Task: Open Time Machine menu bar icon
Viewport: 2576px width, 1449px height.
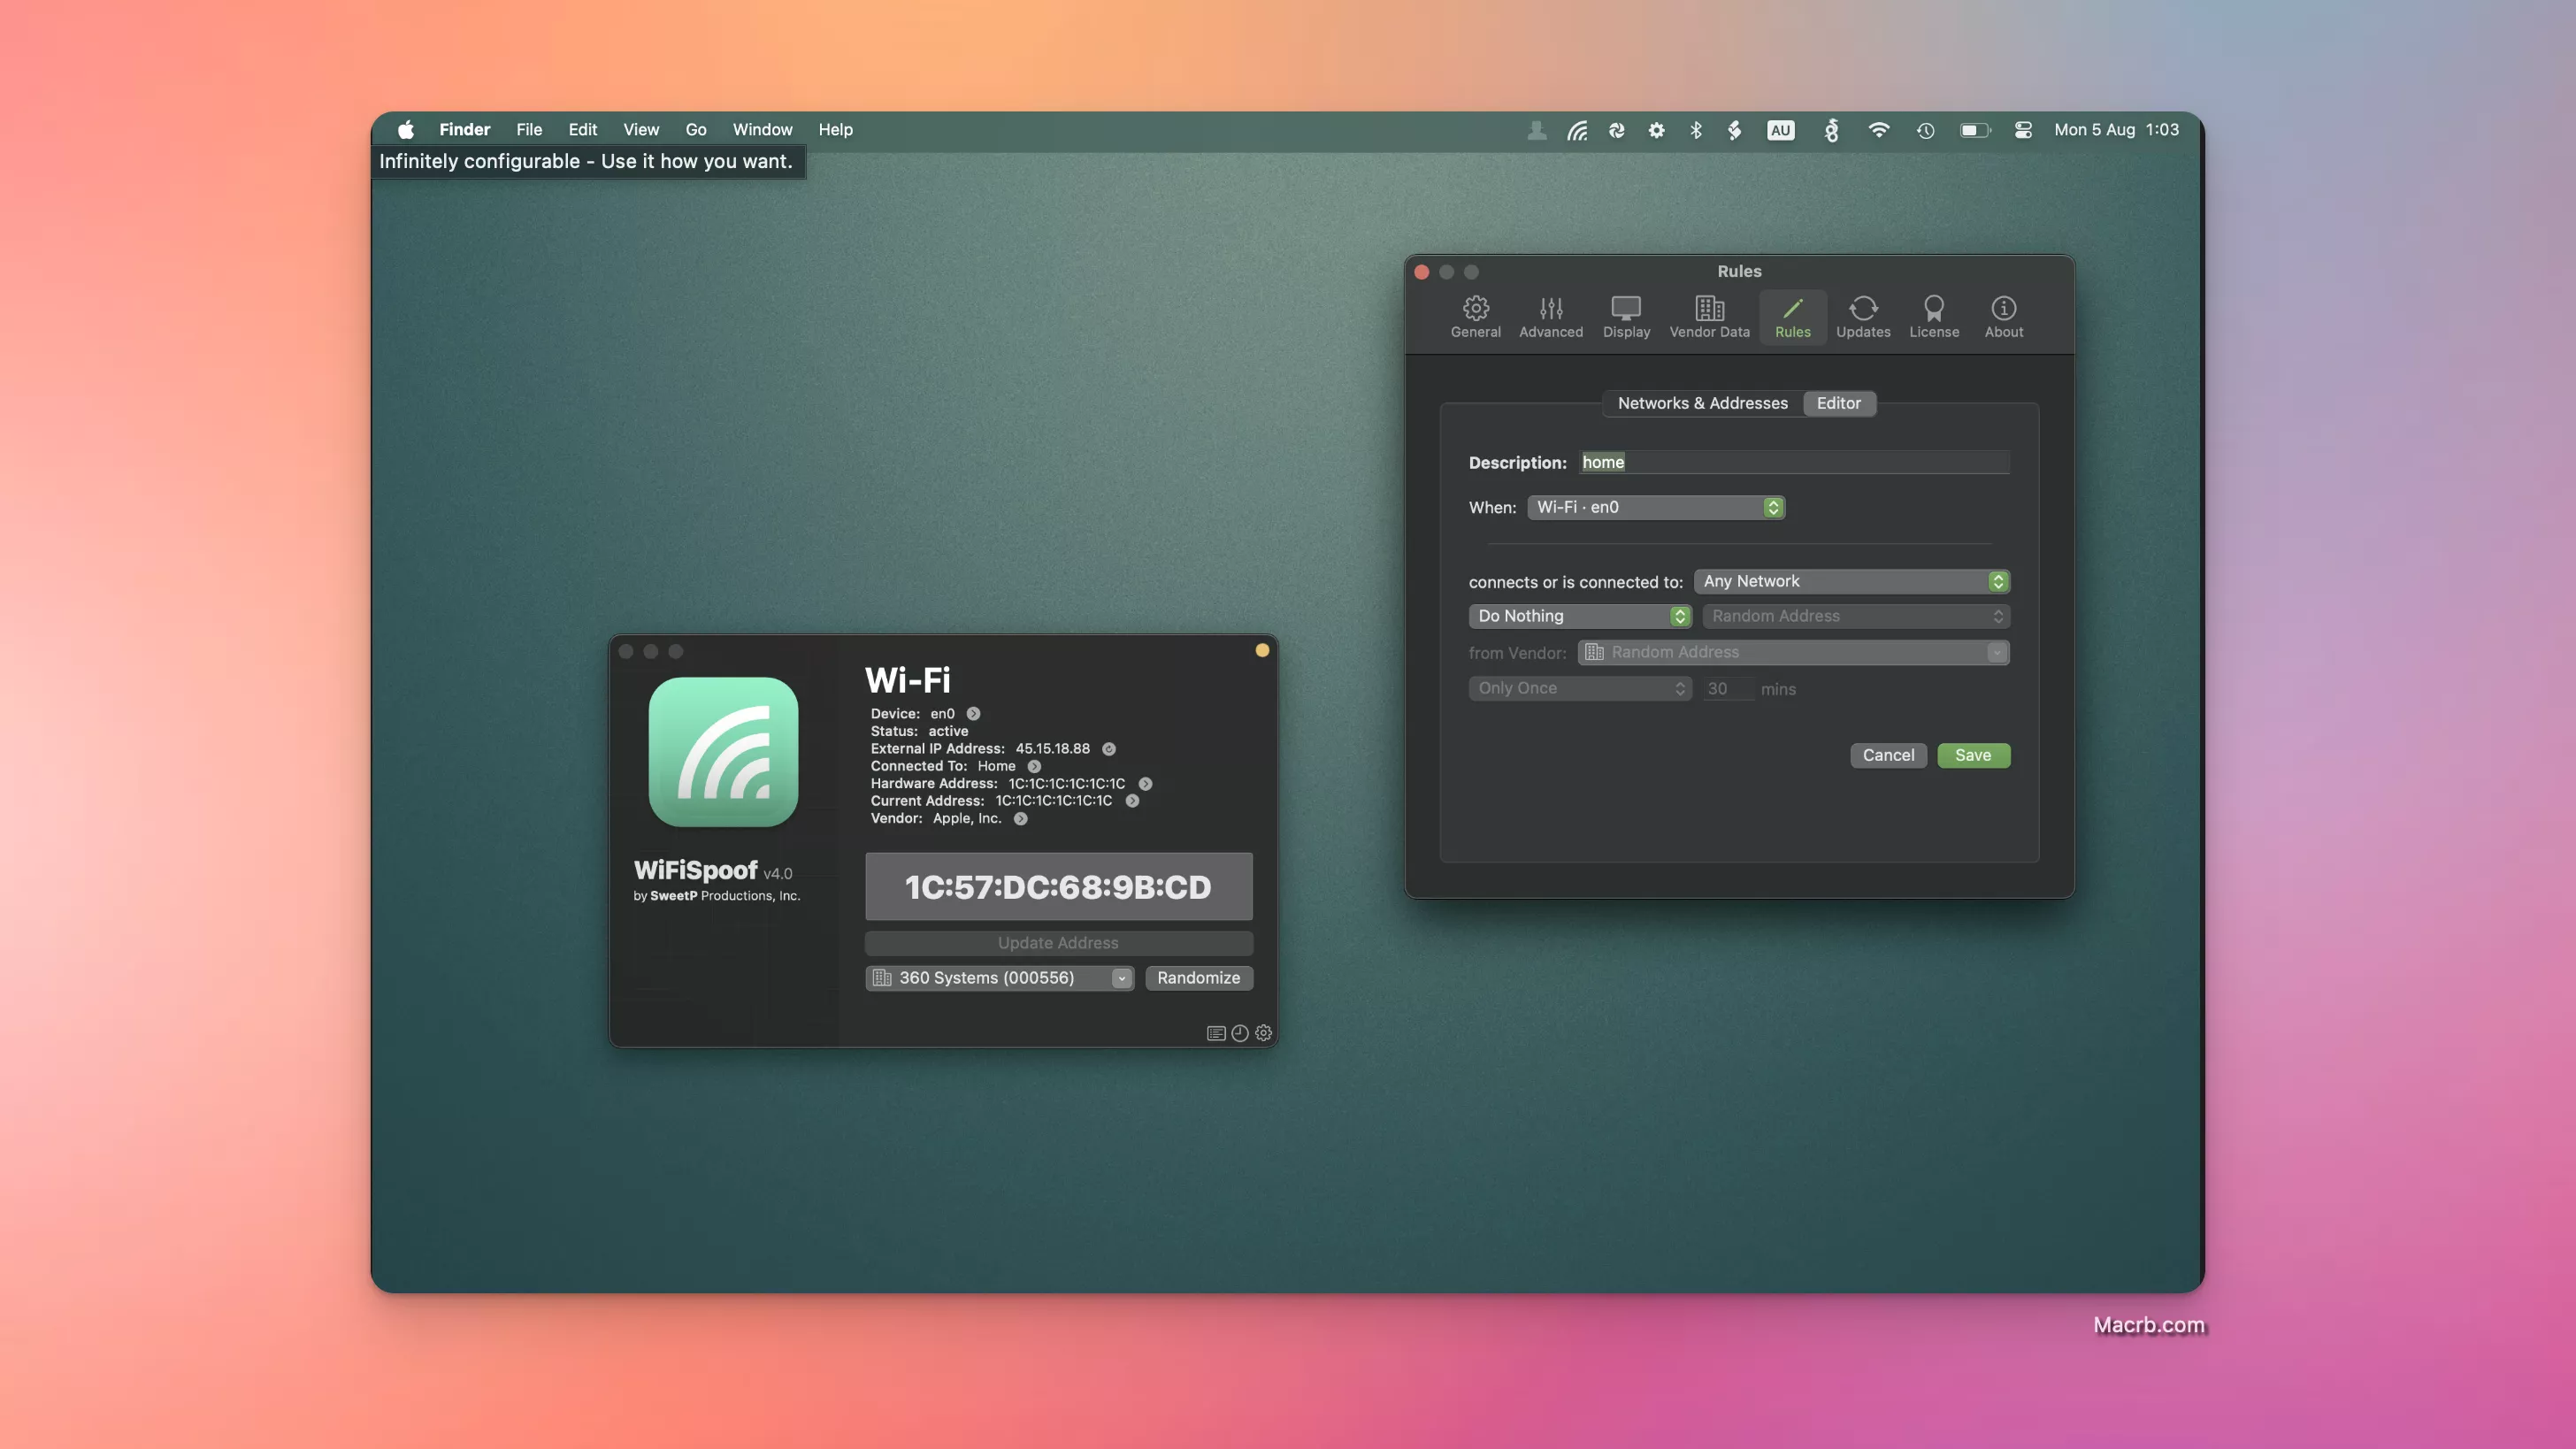Action: (1925, 130)
